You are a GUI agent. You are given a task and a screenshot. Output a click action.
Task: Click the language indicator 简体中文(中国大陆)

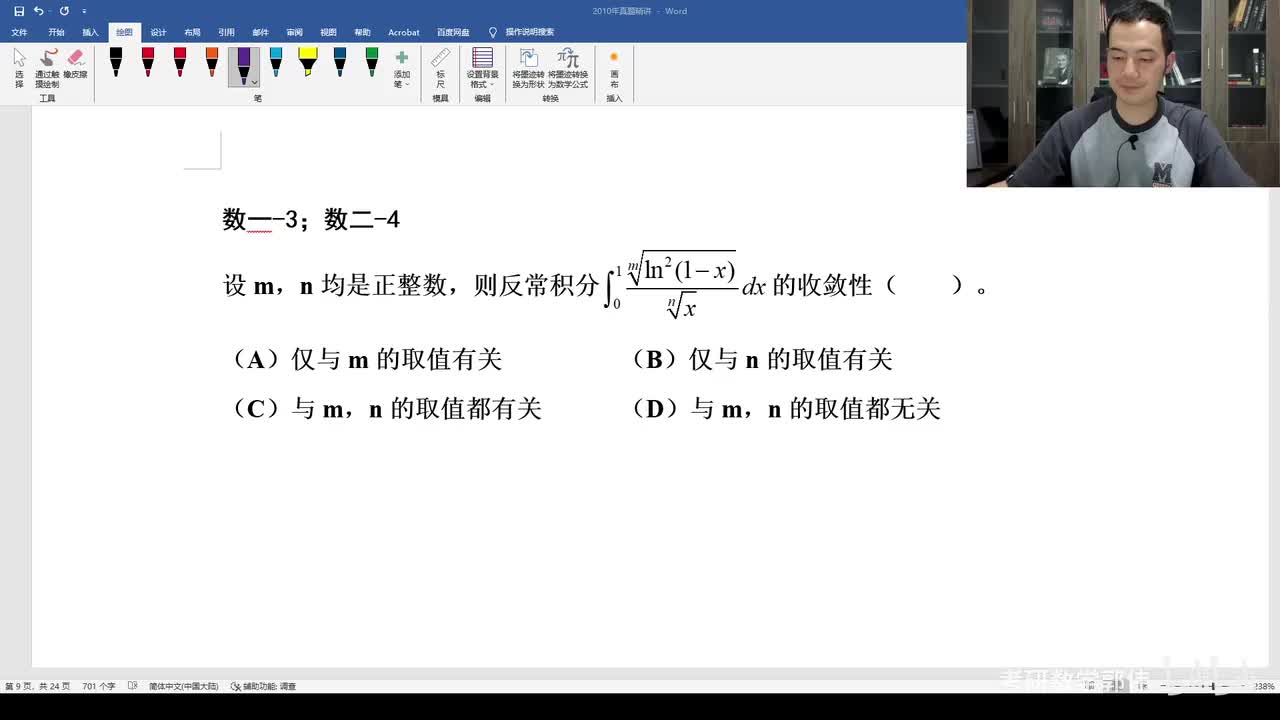(183, 686)
